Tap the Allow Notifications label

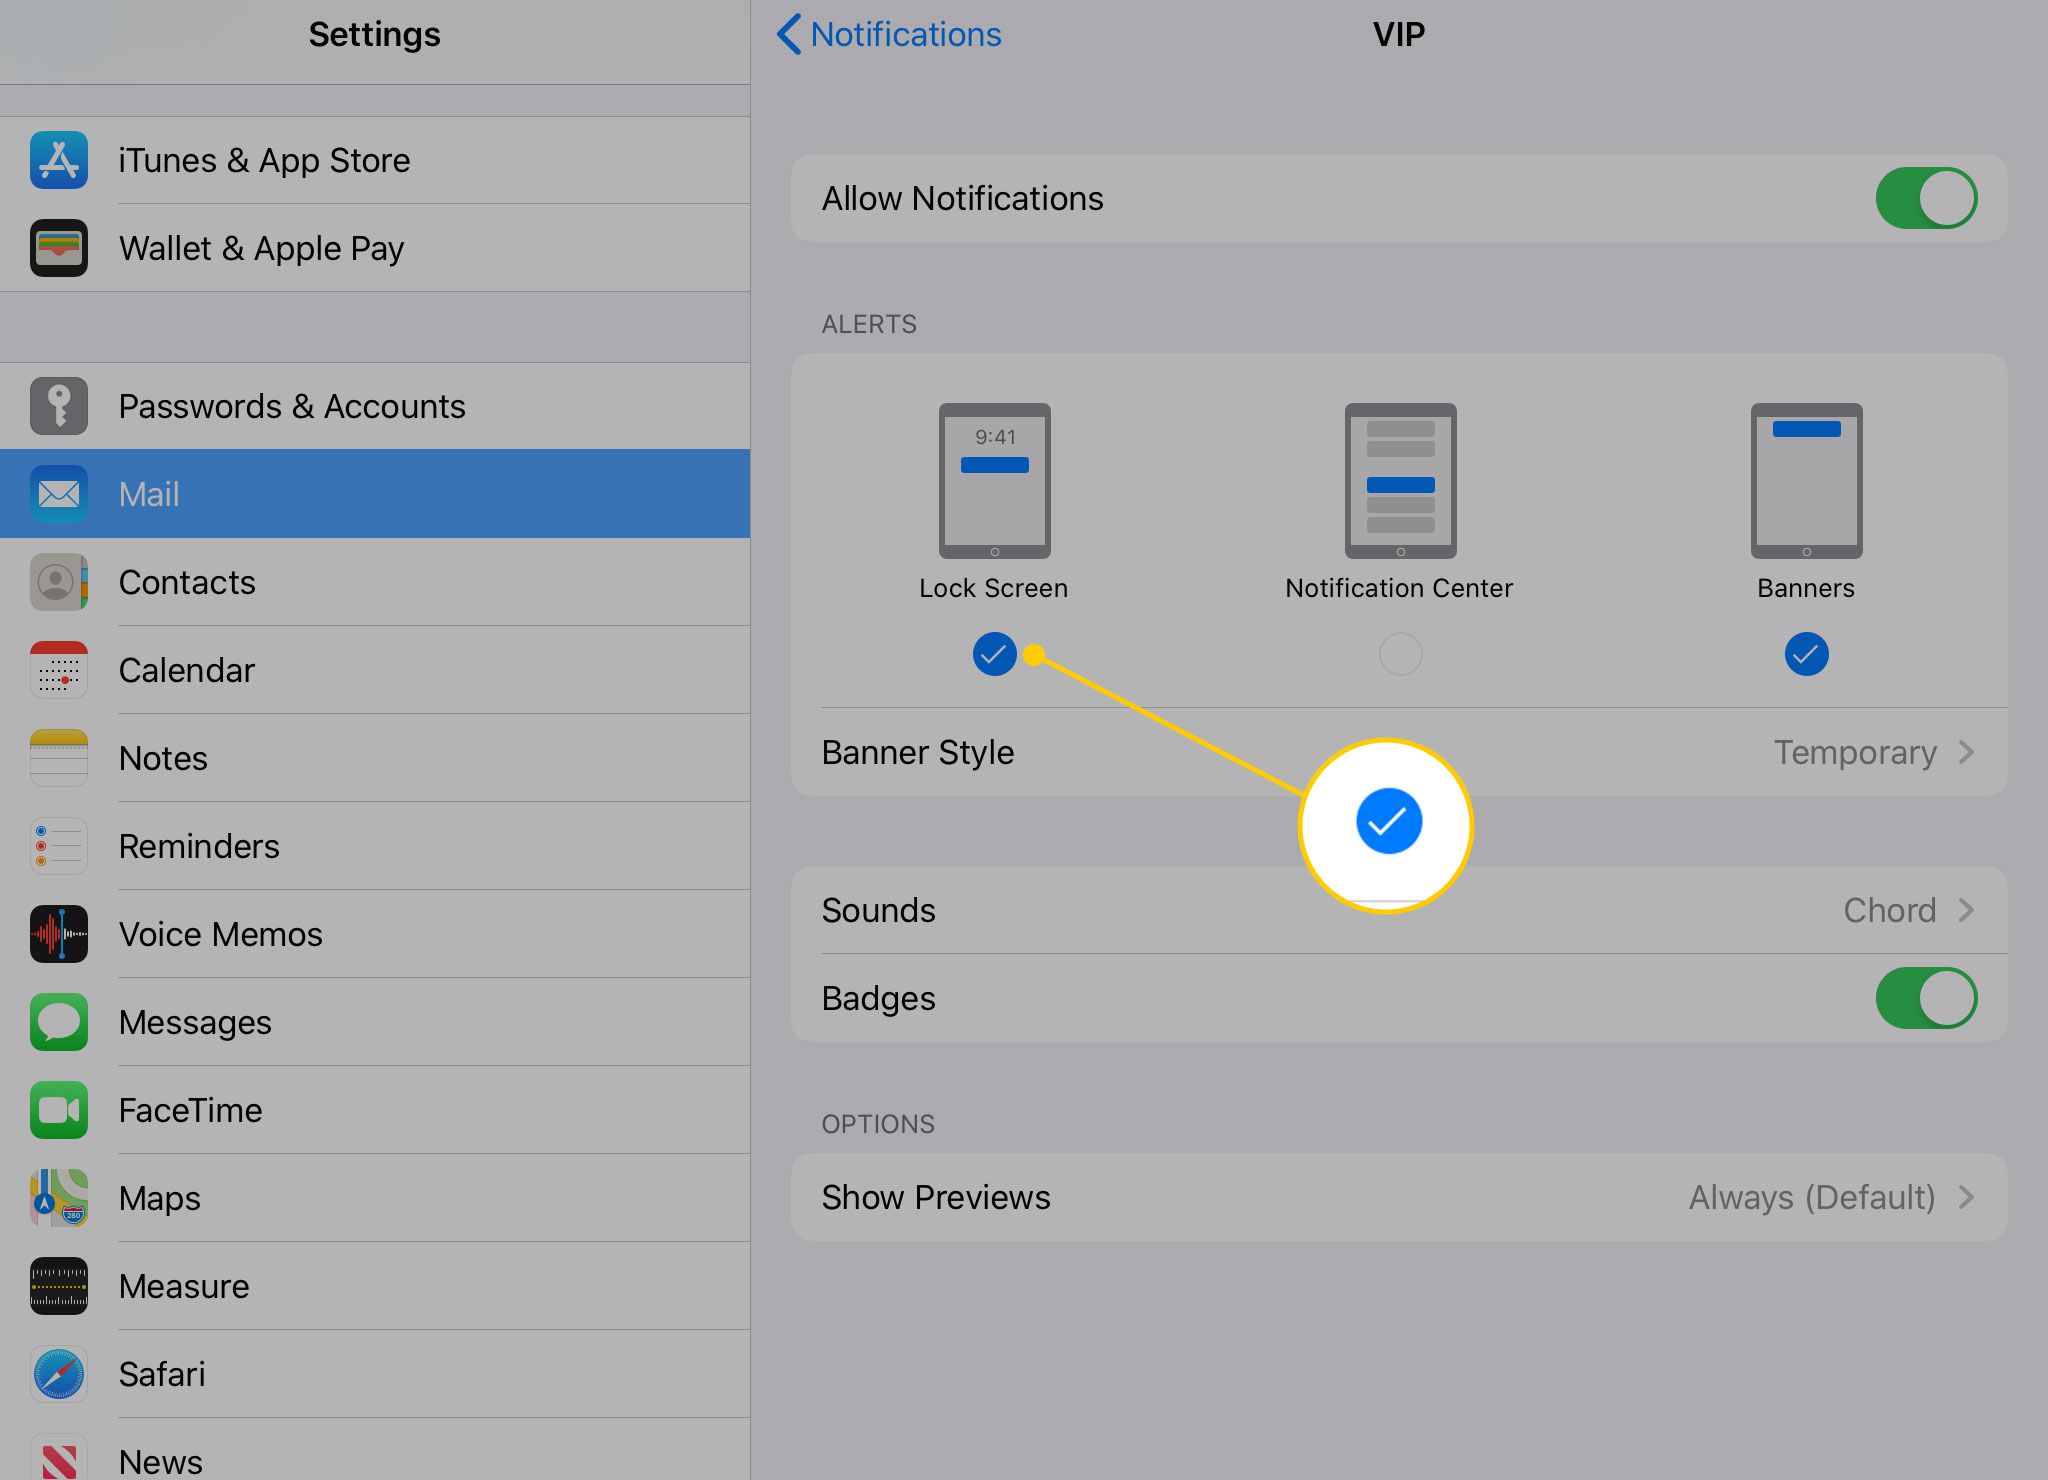pos(962,198)
